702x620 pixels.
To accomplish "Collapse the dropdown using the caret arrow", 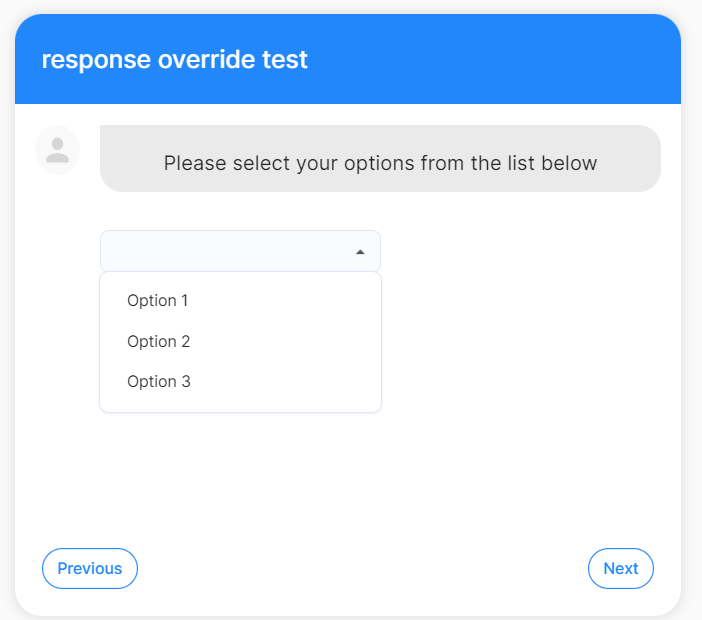I will coord(360,252).
